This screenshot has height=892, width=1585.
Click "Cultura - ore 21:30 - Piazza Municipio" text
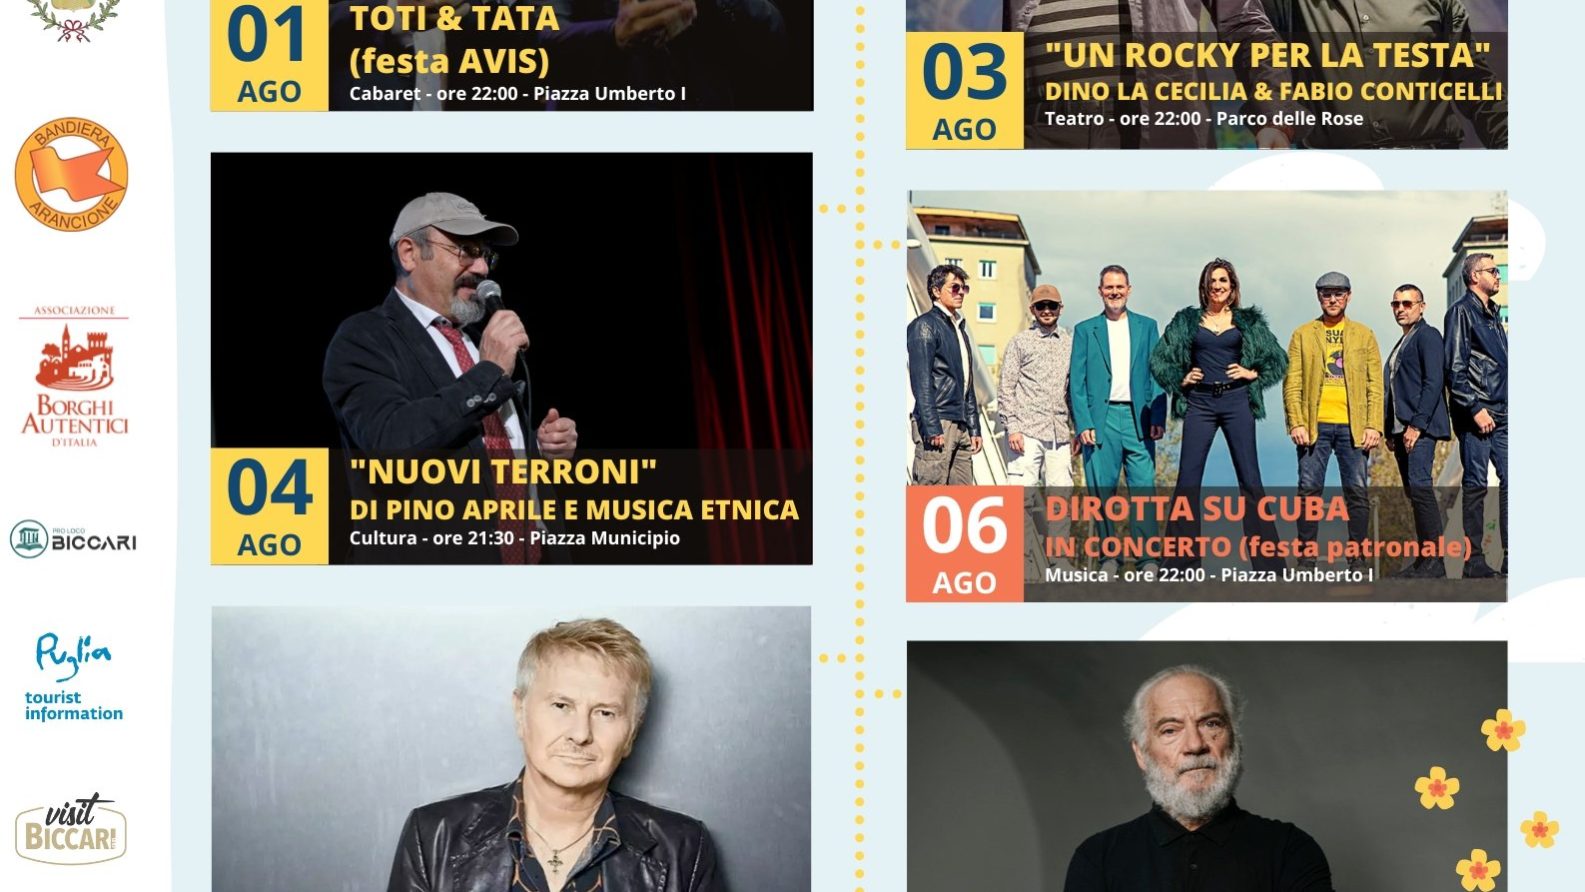[x=514, y=538]
